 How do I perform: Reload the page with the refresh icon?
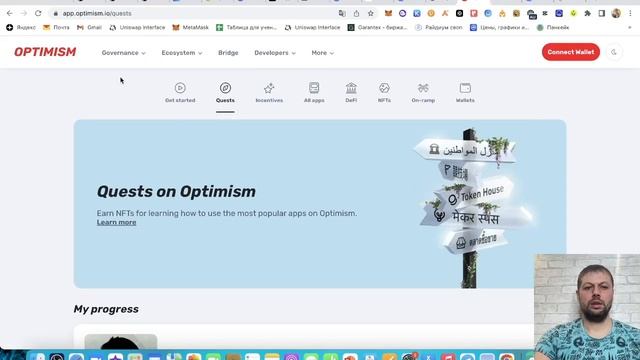pyautogui.click(x=38, y=13)
